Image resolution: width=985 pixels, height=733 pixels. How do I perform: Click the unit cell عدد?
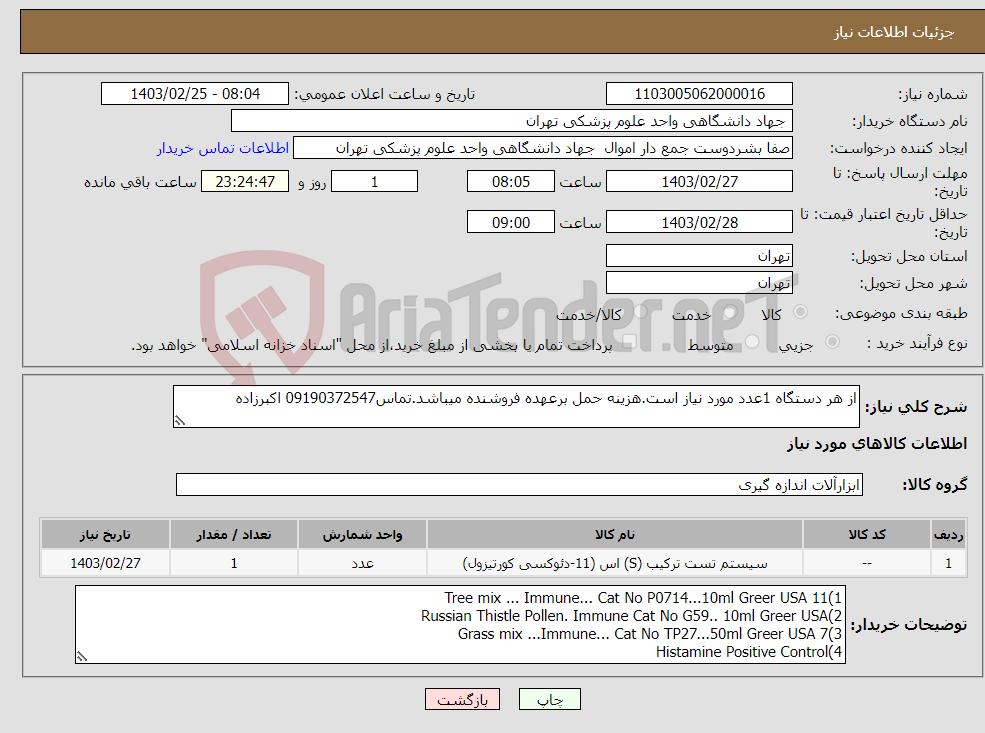click(362, 563)
